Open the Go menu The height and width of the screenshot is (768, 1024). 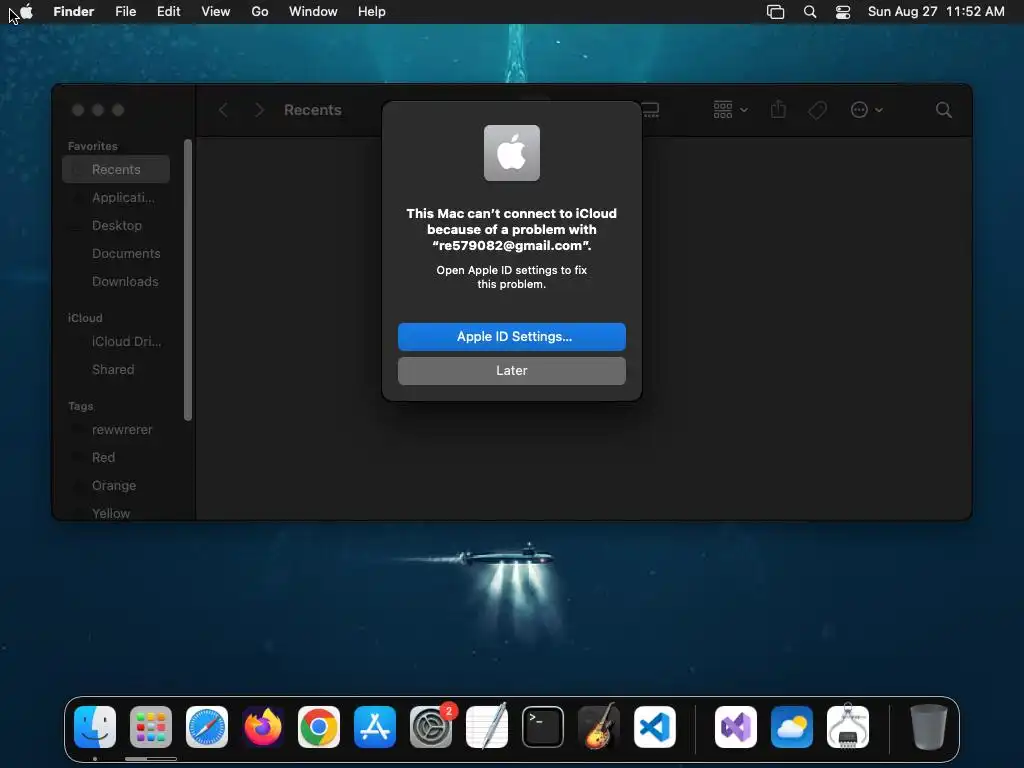(260, 12)
